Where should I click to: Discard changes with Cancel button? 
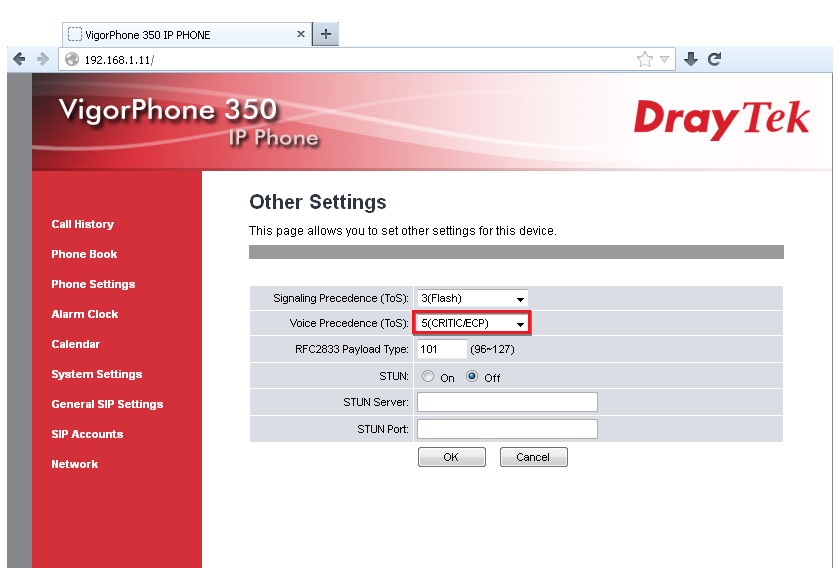534,457
